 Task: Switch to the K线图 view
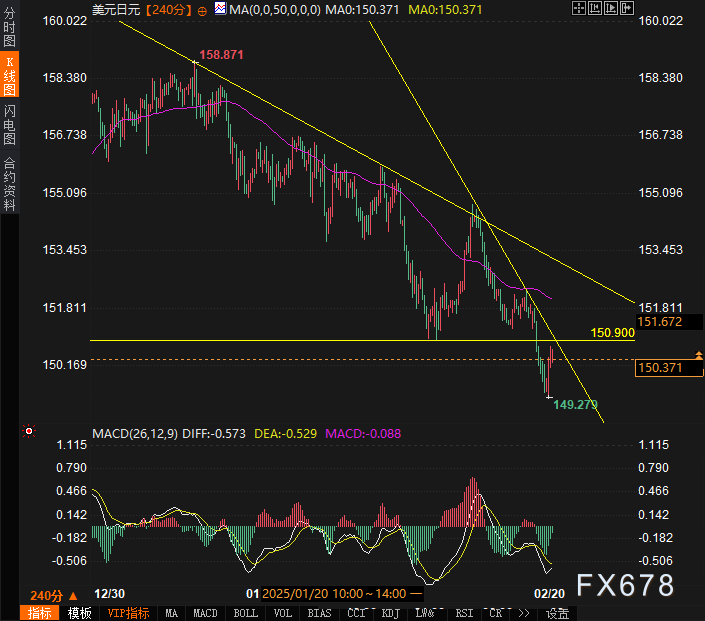click(x=9, y=76)
